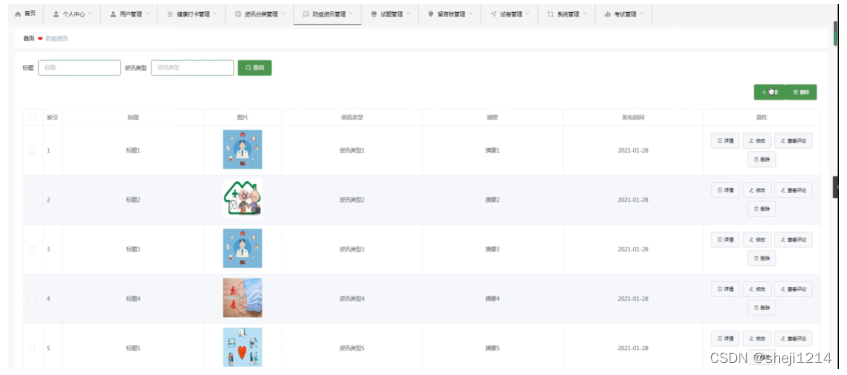
Task: Expand the 健康打卡管理 dropdown chevron
Action: coord(216,14)
